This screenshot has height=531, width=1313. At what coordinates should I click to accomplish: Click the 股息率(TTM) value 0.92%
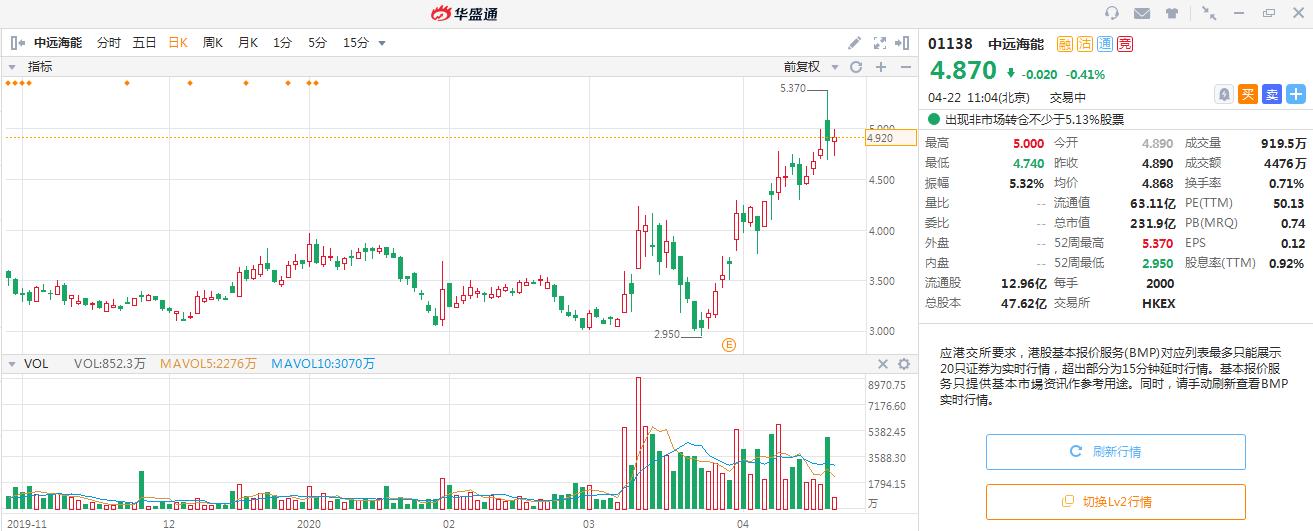(x=1286, y=263)
